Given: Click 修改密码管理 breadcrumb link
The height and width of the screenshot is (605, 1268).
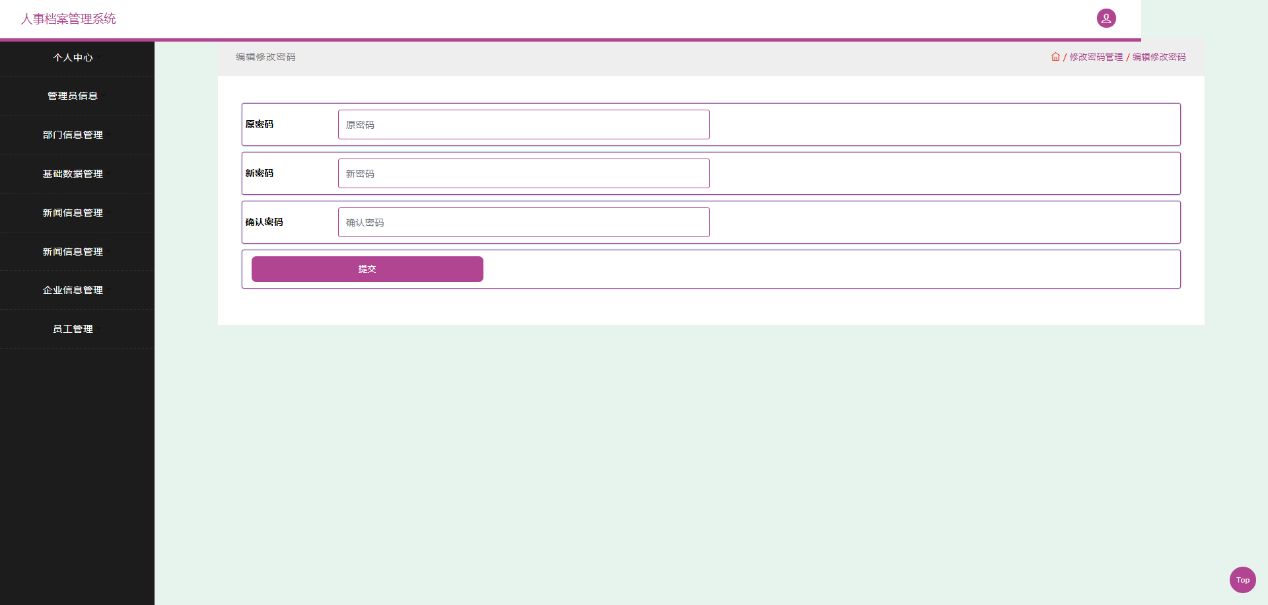Looking at the screenshot, I should [1096, 57].
